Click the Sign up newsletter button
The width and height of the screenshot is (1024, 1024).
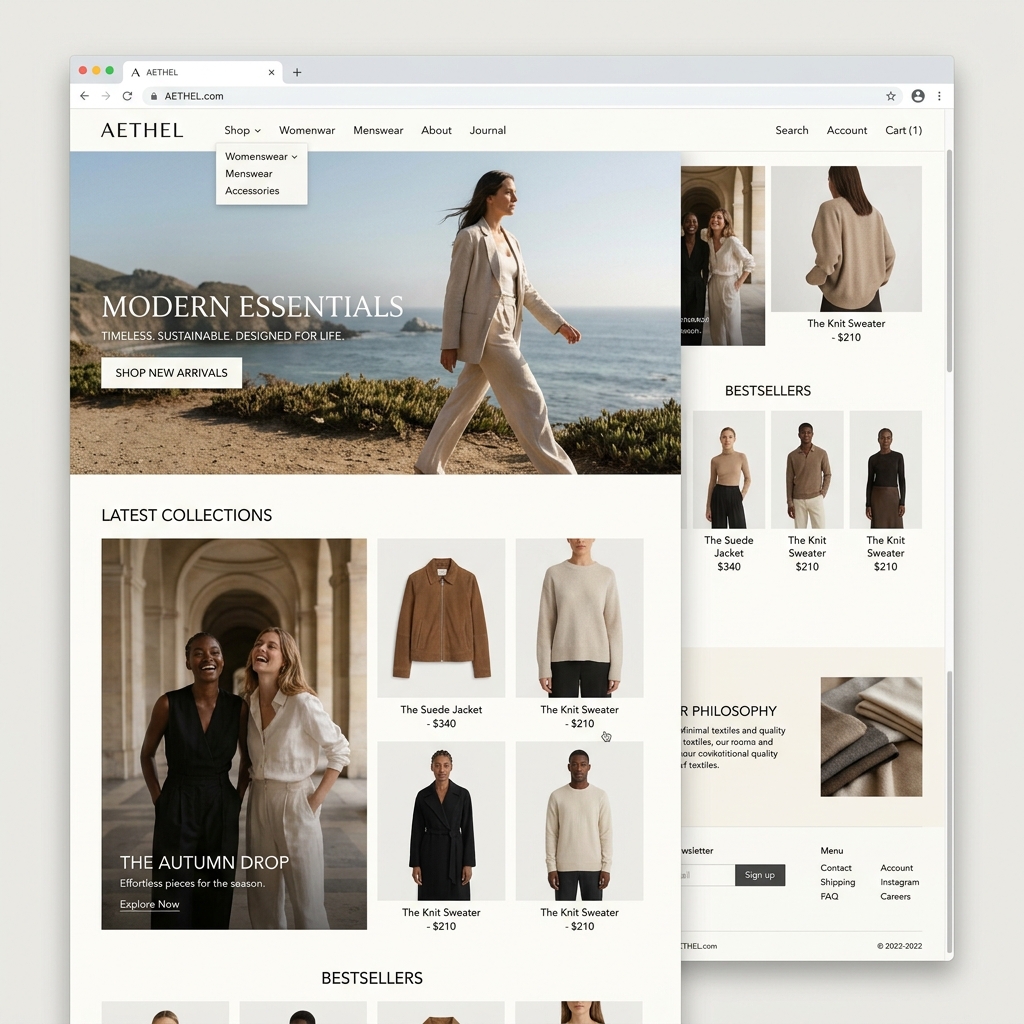(760, 875)
